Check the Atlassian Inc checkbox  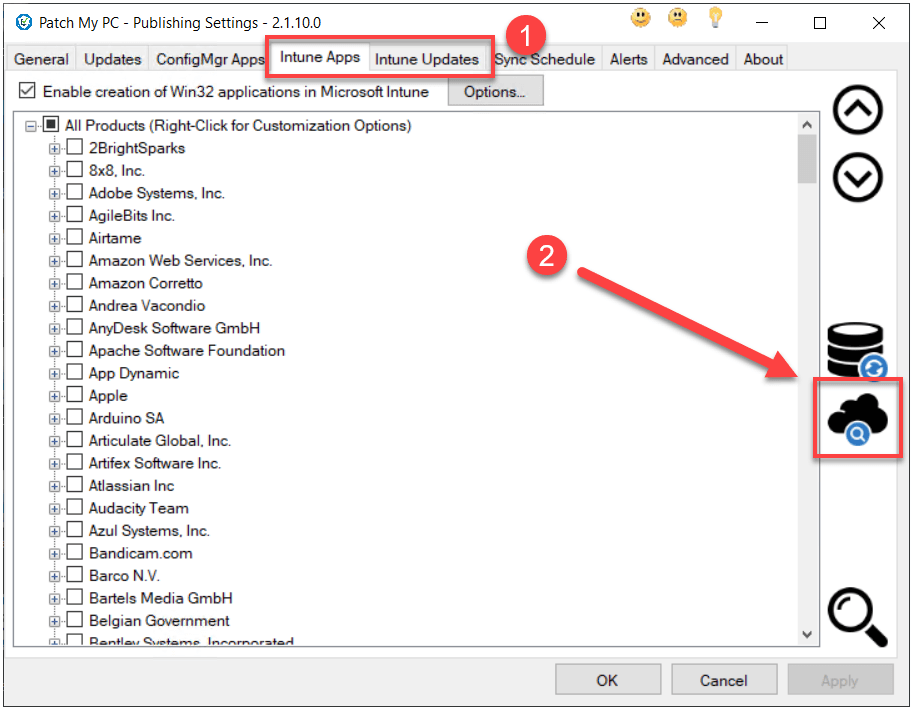tap(75, 485)
